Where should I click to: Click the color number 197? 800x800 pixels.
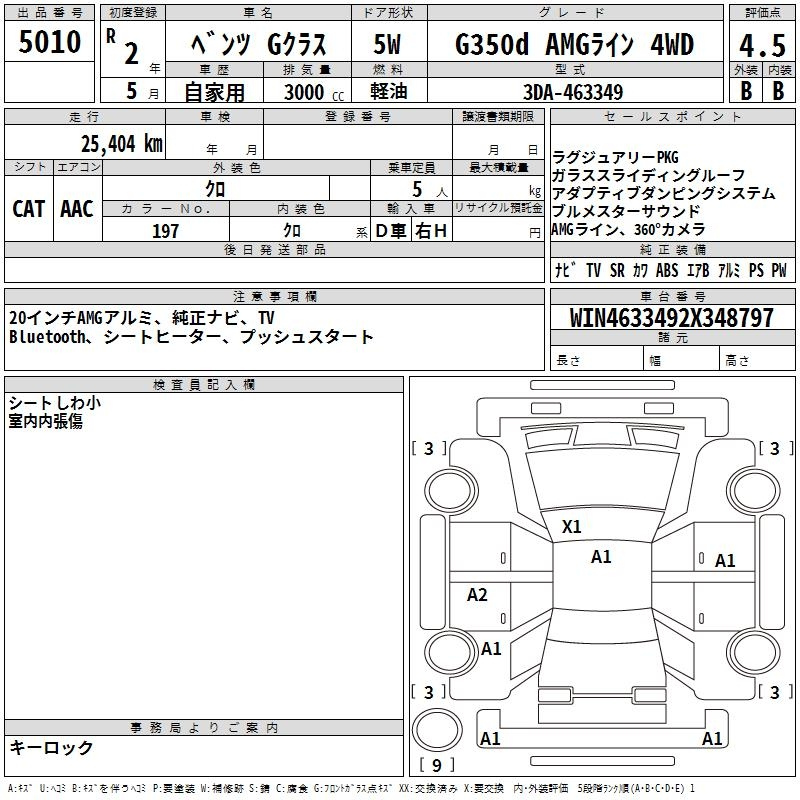165,231
